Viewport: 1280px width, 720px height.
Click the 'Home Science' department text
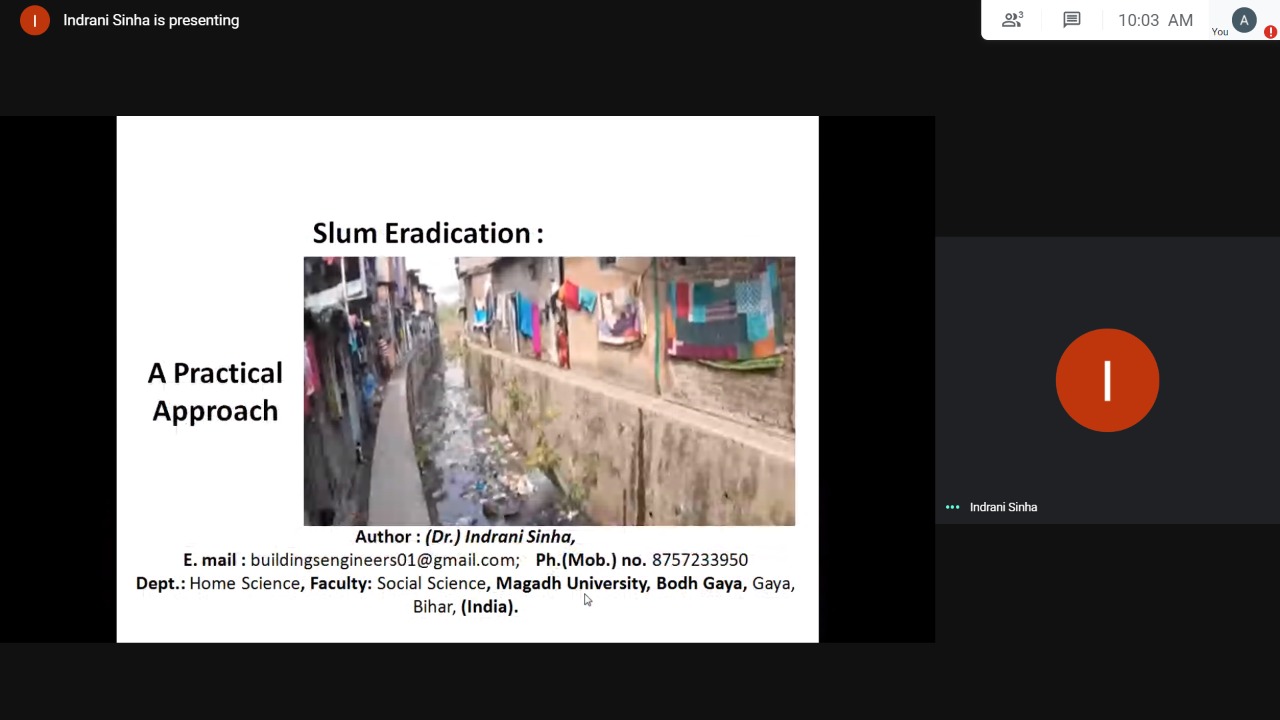(245, 584)
